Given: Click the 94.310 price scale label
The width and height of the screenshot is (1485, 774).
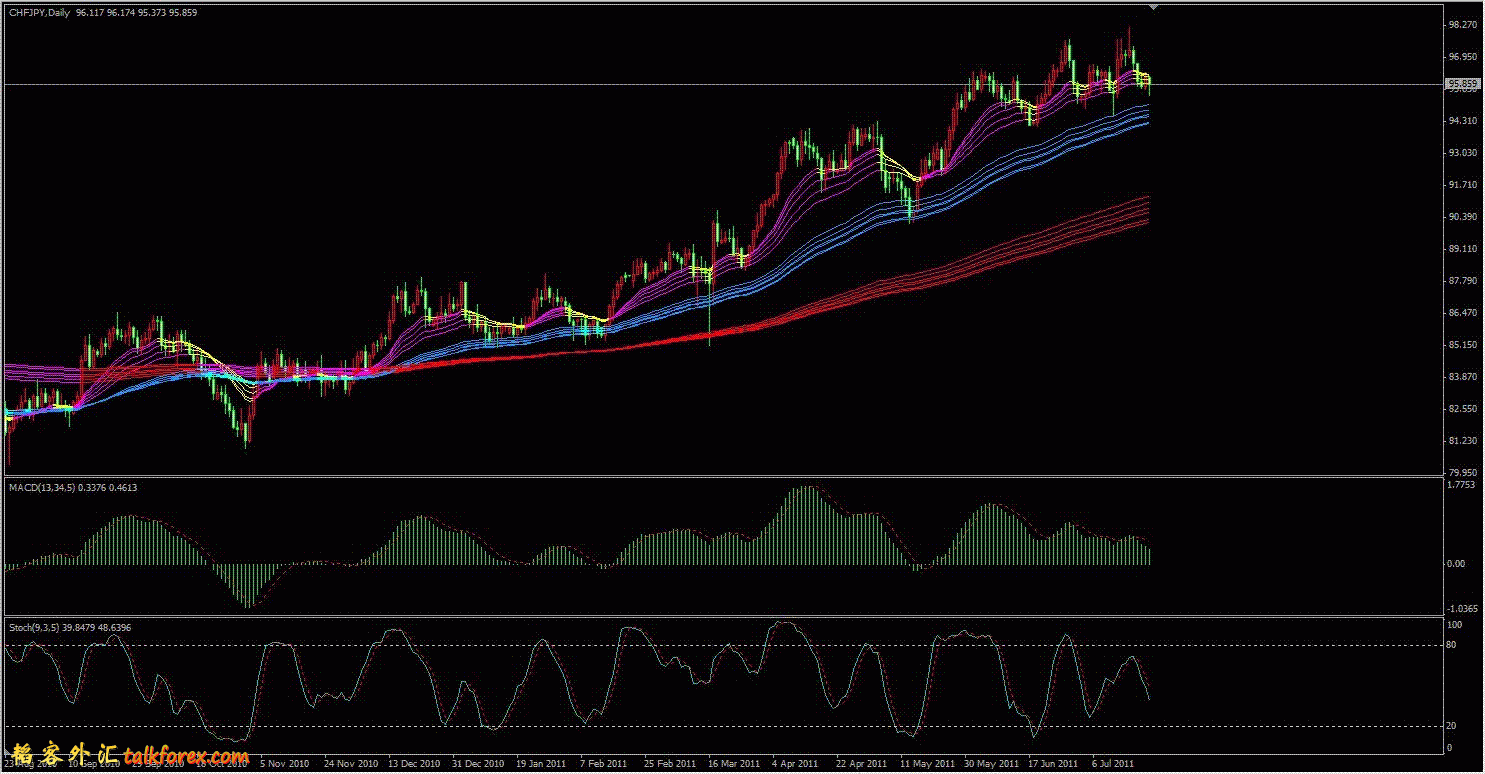Looking at the screenshot, I should pyautogui.click(x=1463, y=121).
